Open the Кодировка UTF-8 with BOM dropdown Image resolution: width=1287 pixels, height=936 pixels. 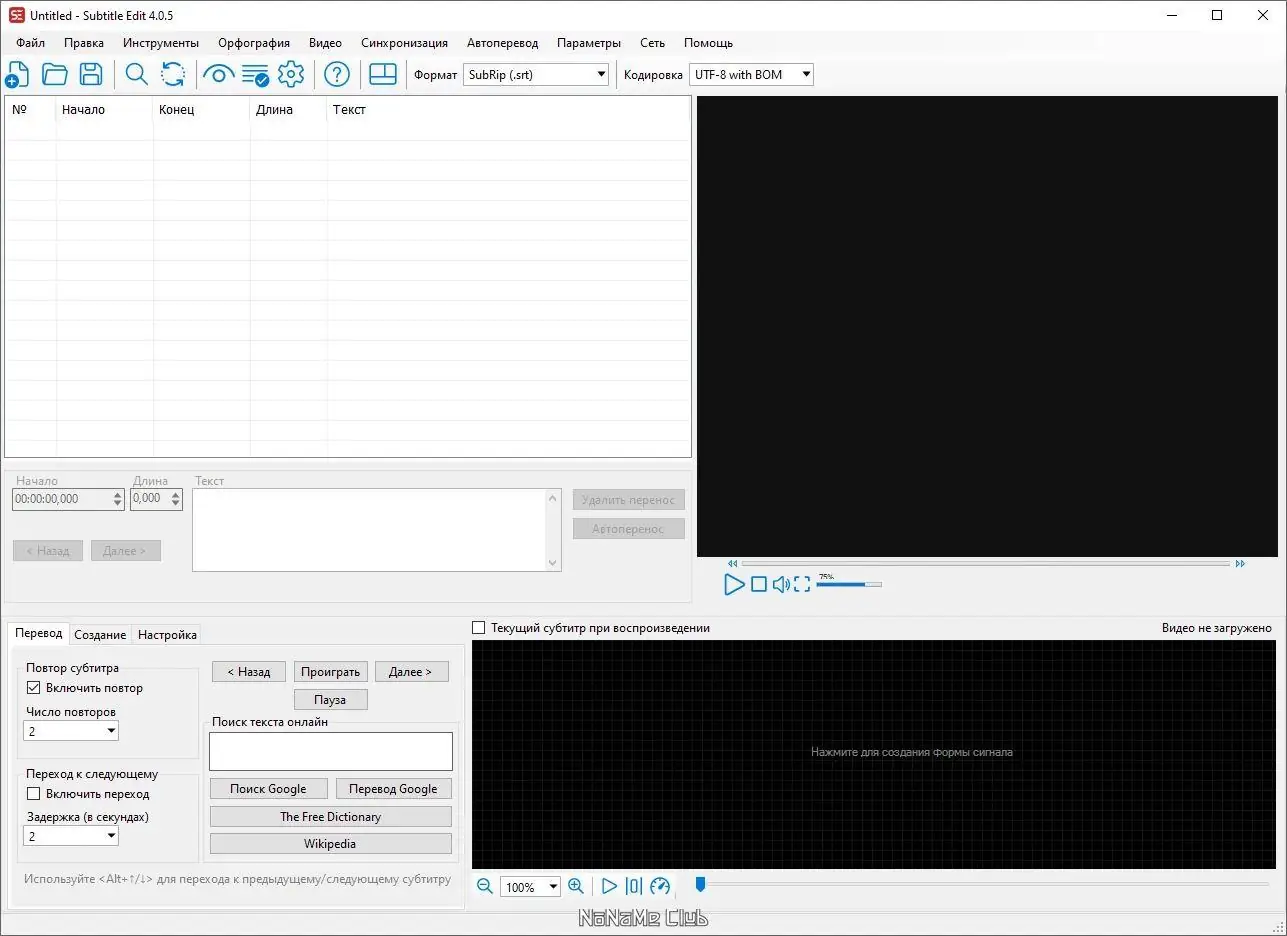751,74
